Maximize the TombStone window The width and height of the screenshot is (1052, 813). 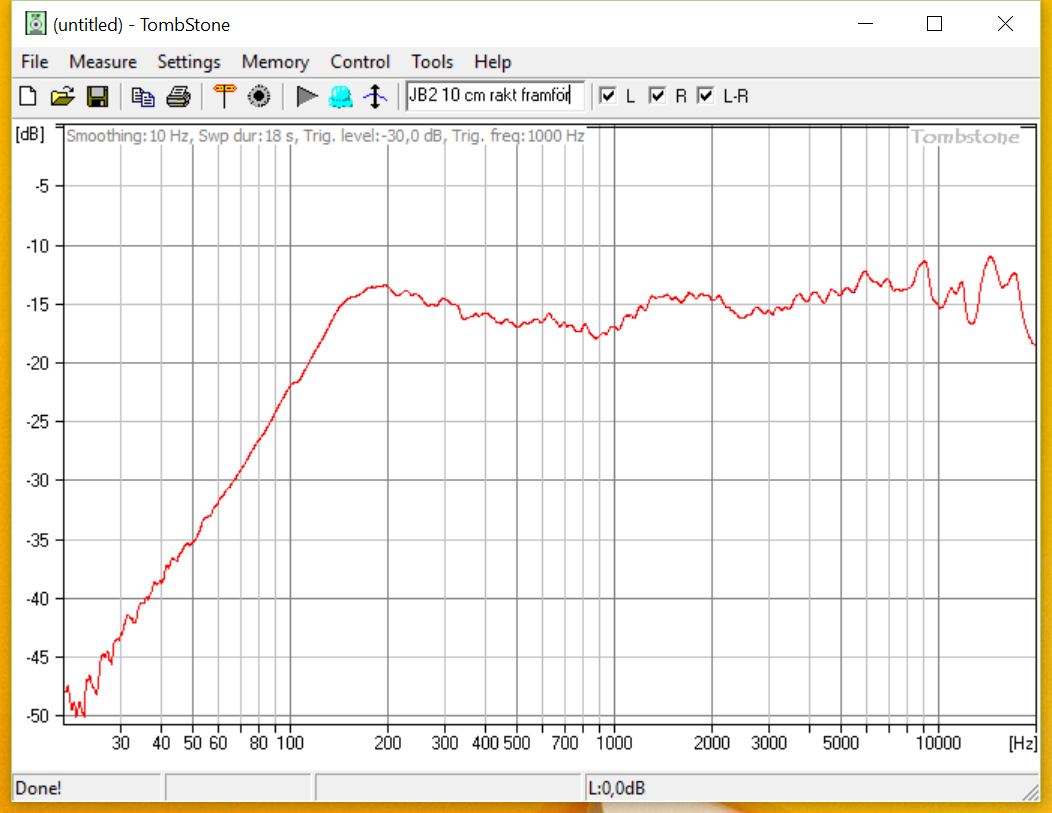tap(934, 23)
